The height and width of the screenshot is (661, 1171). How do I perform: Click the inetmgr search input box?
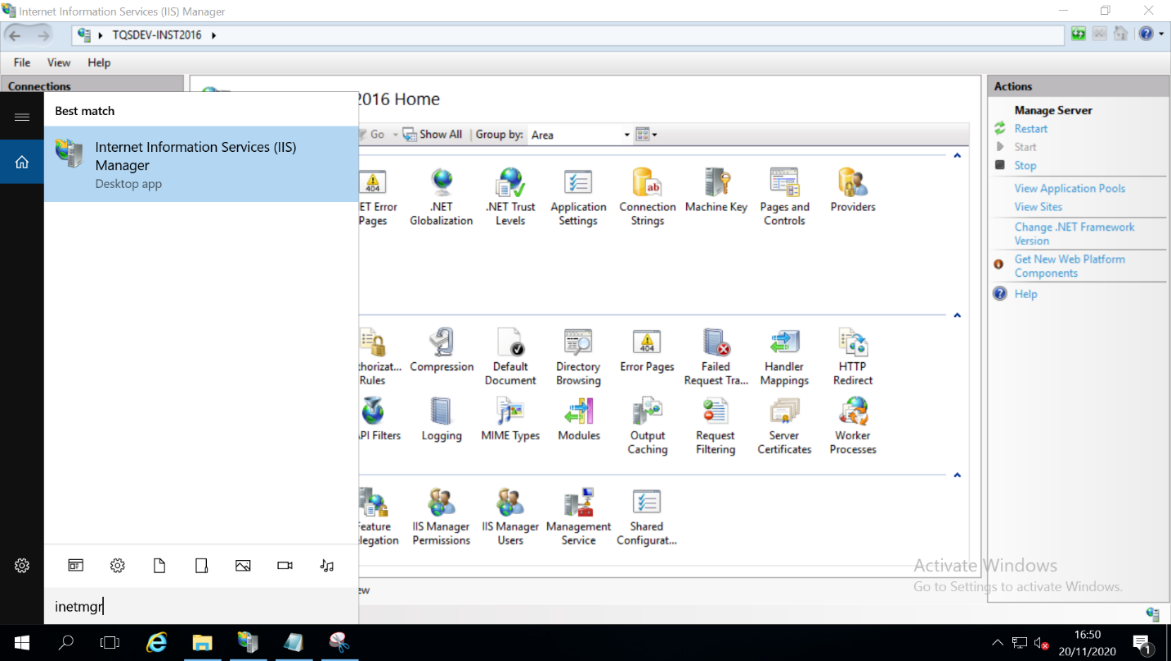[x=200, y=606]
